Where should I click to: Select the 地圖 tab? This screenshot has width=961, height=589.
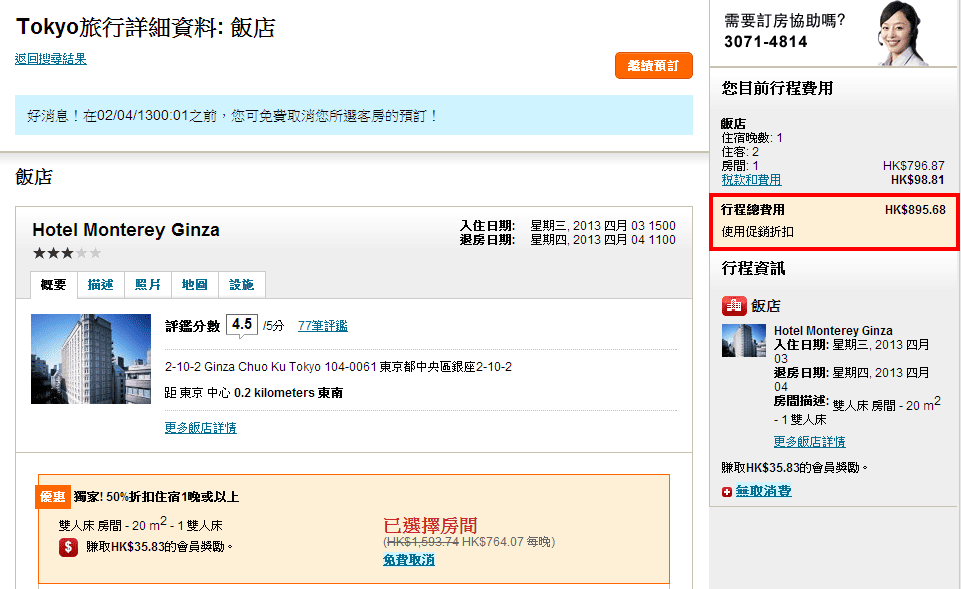tap(194, 285)
